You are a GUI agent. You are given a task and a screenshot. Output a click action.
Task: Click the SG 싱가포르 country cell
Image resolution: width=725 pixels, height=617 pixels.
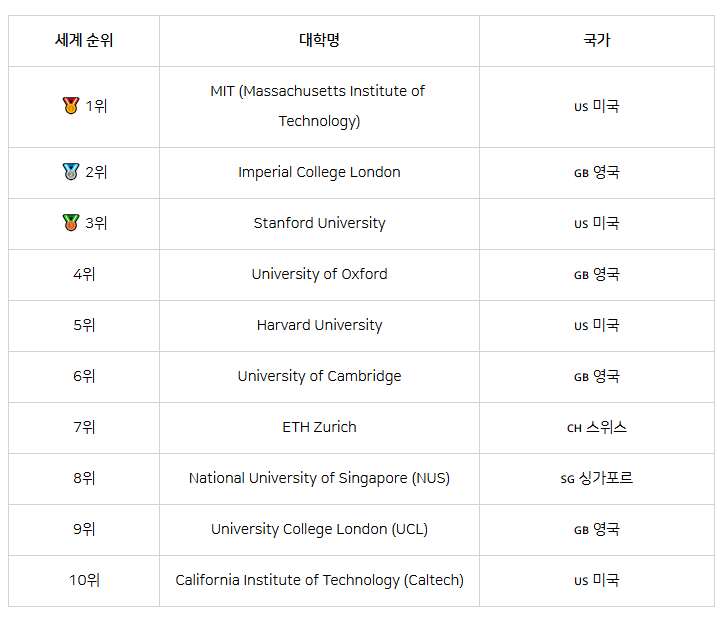[597, 479]
